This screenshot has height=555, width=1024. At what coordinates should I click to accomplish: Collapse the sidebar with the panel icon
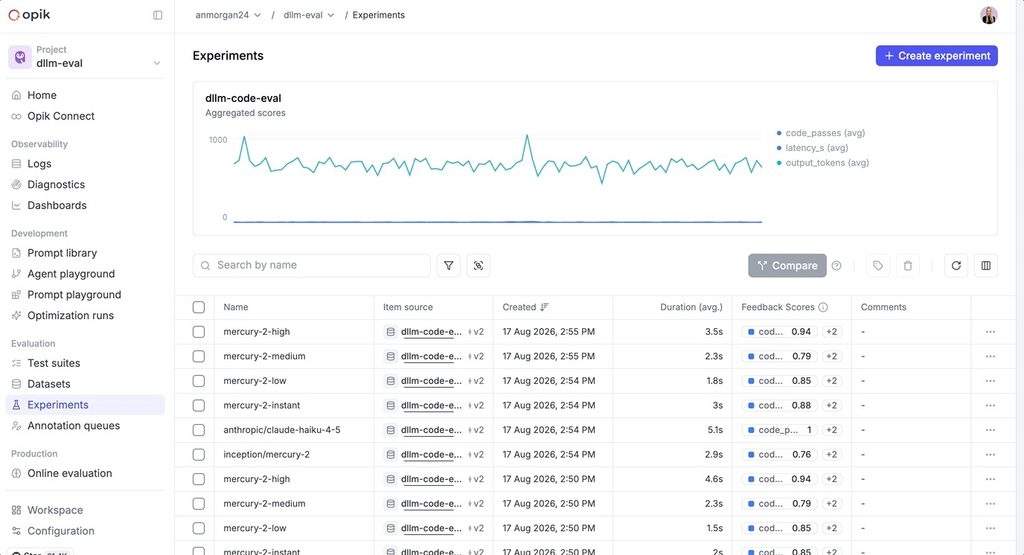[x=157, y=15]
